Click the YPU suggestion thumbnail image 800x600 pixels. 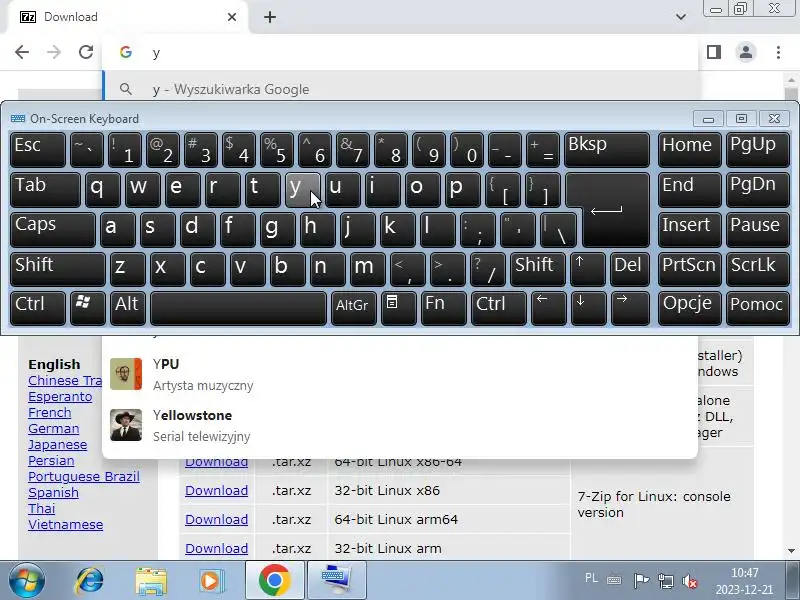(126, 374)
